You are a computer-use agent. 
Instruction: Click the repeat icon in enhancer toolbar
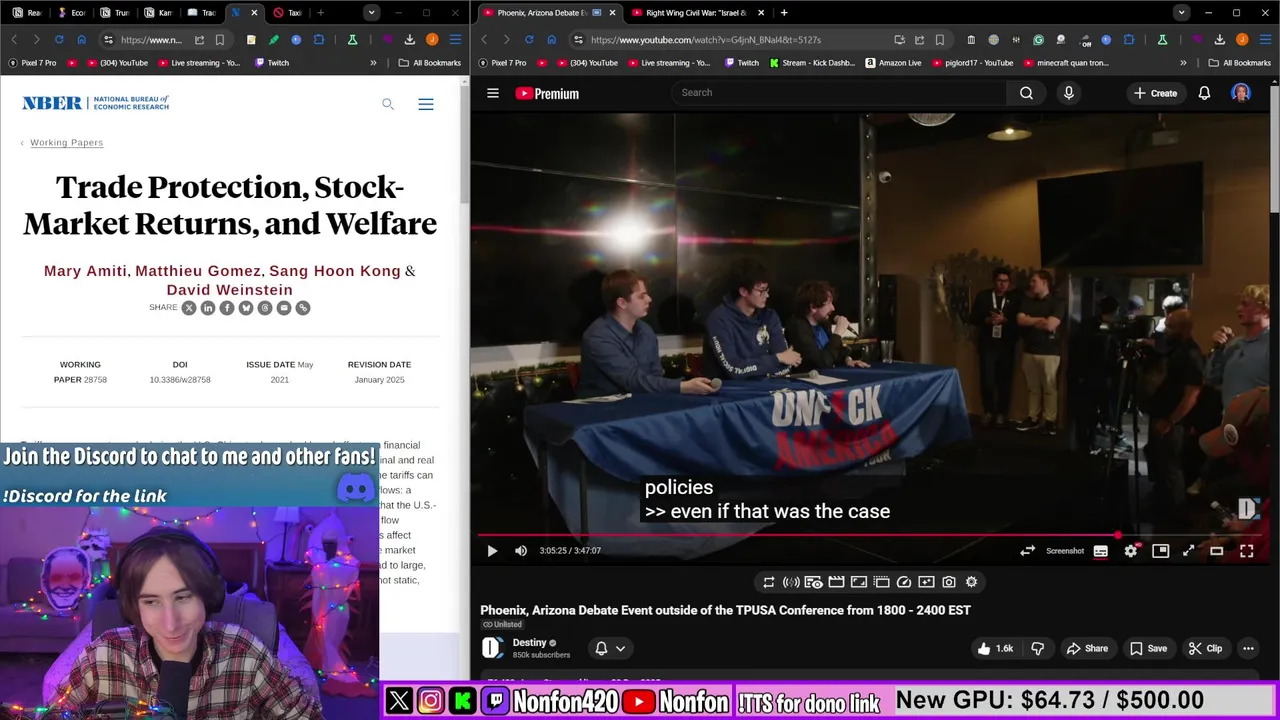(x=769, y=582)
